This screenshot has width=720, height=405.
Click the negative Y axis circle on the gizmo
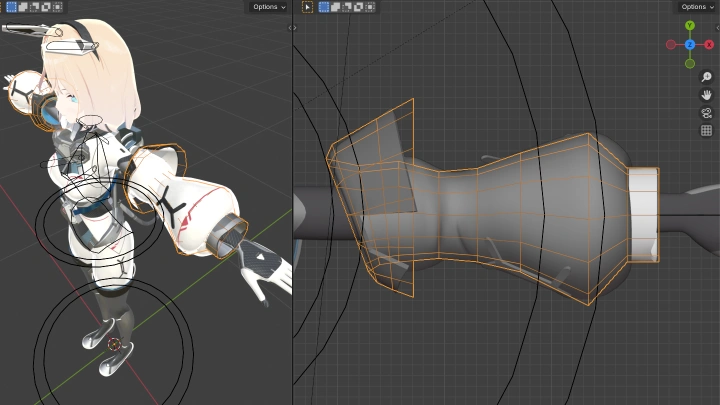[x=690, y=63]
